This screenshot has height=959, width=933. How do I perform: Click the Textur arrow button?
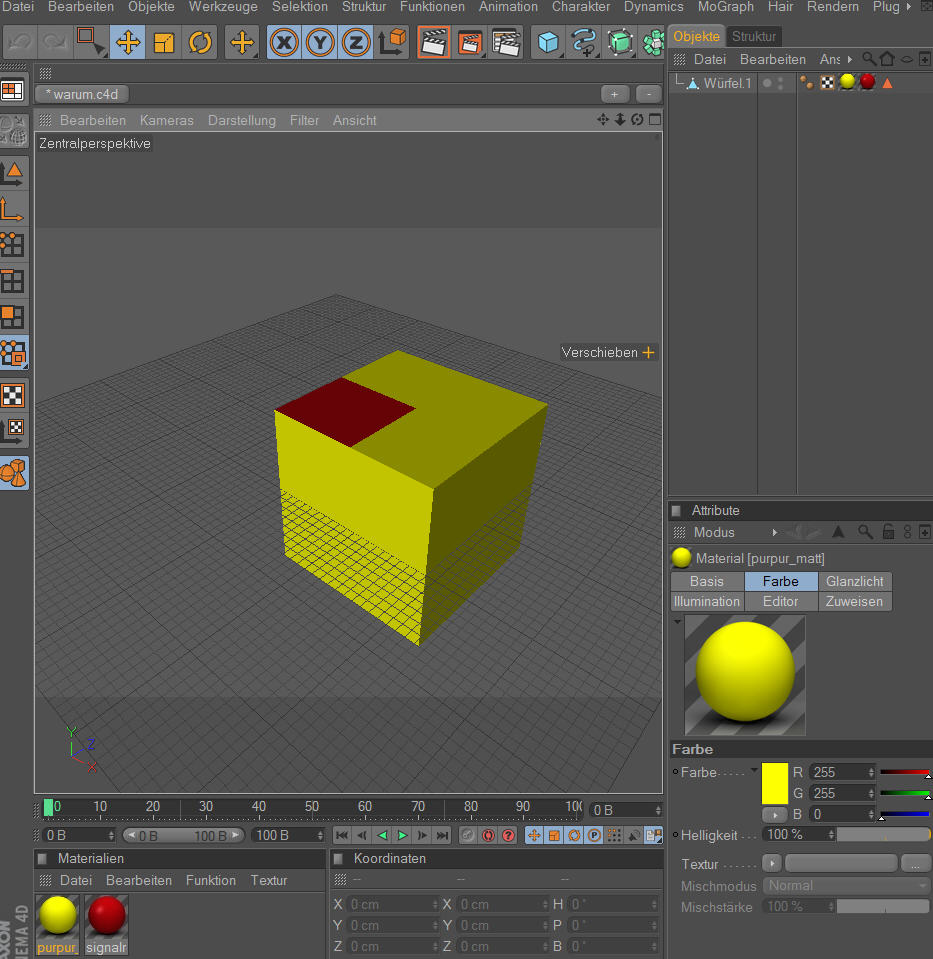tap(772, 864)
